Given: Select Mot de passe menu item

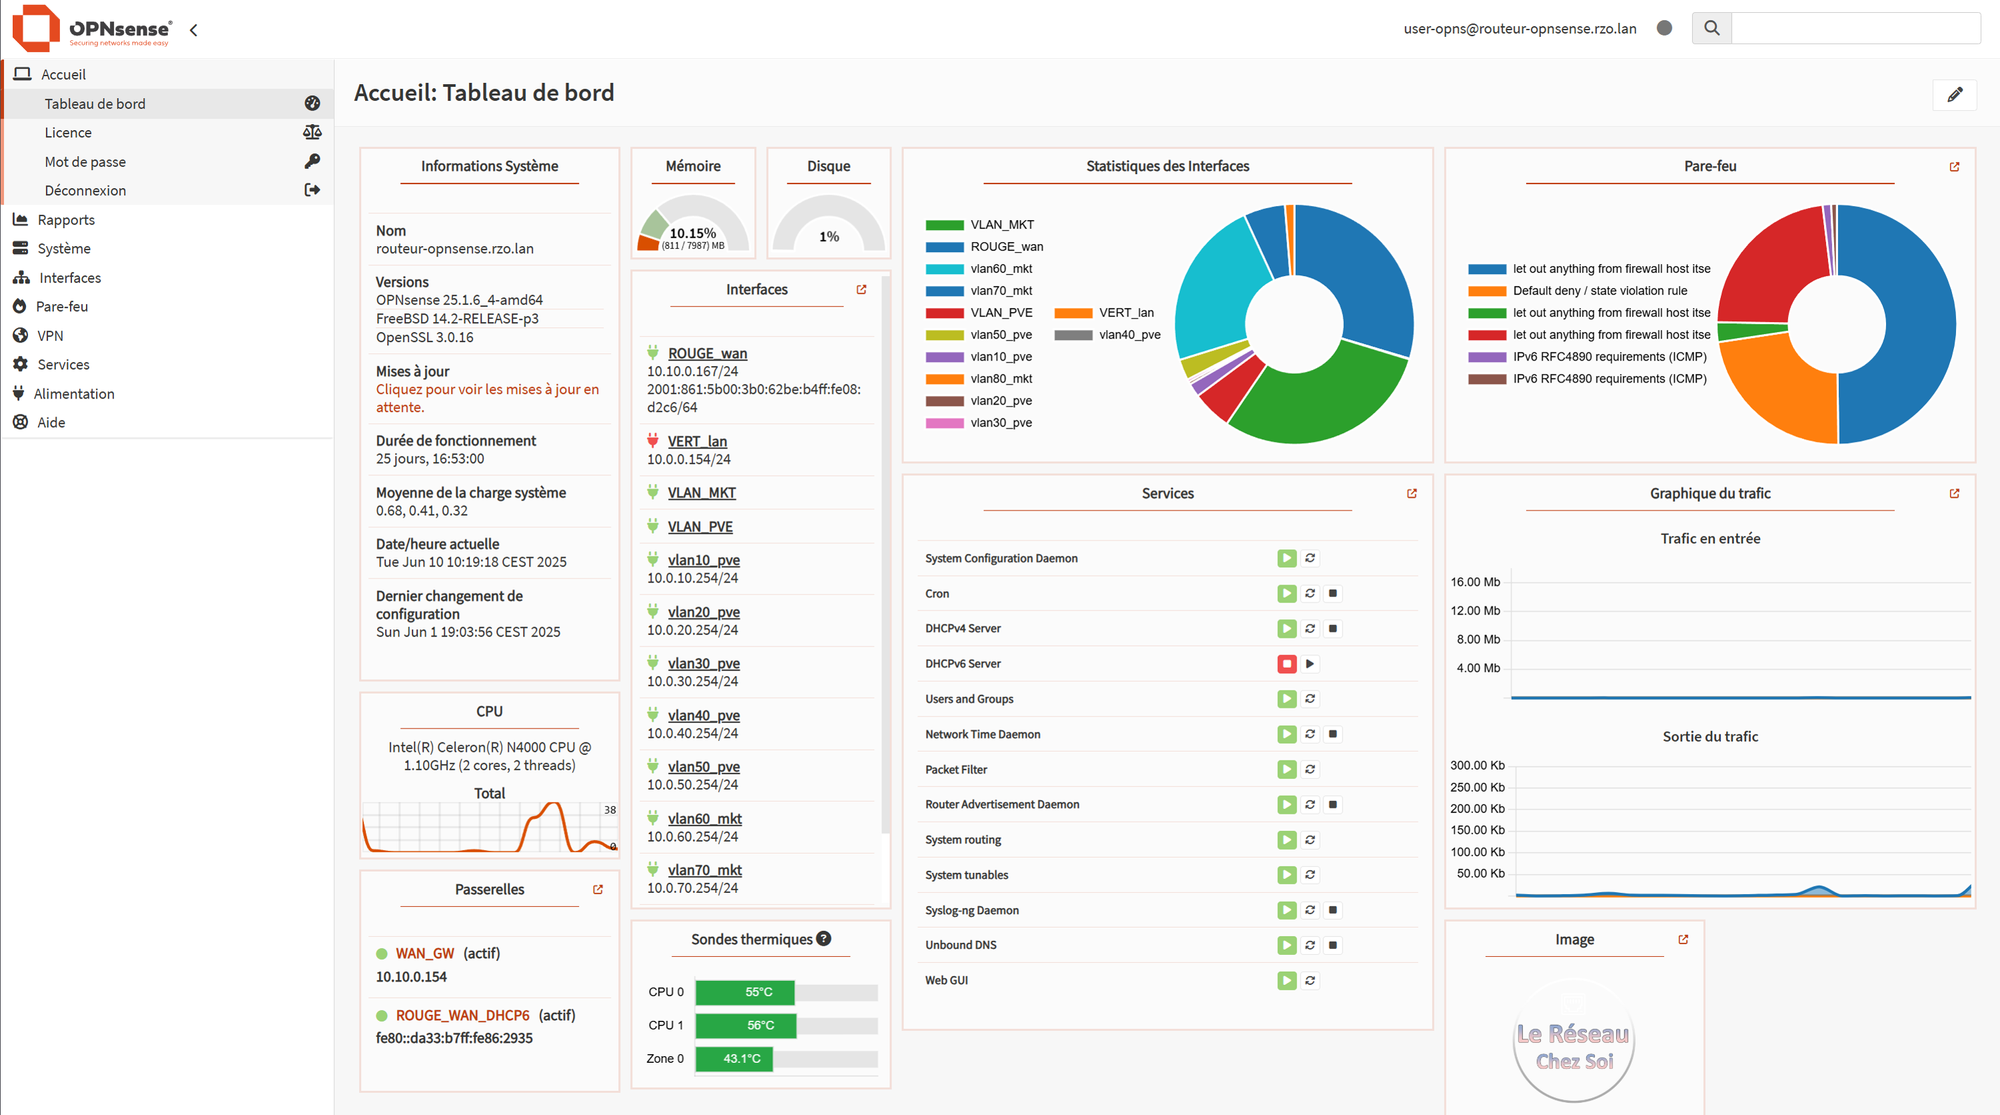Looking at the screenshot, I should coord(85,162).
